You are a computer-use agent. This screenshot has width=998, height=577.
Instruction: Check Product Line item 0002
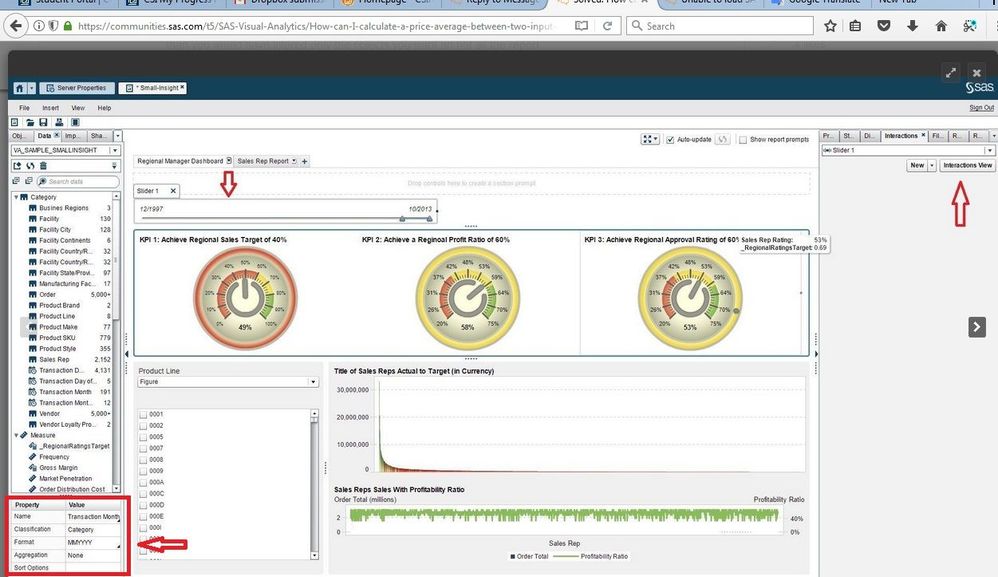tap(143, 426)
